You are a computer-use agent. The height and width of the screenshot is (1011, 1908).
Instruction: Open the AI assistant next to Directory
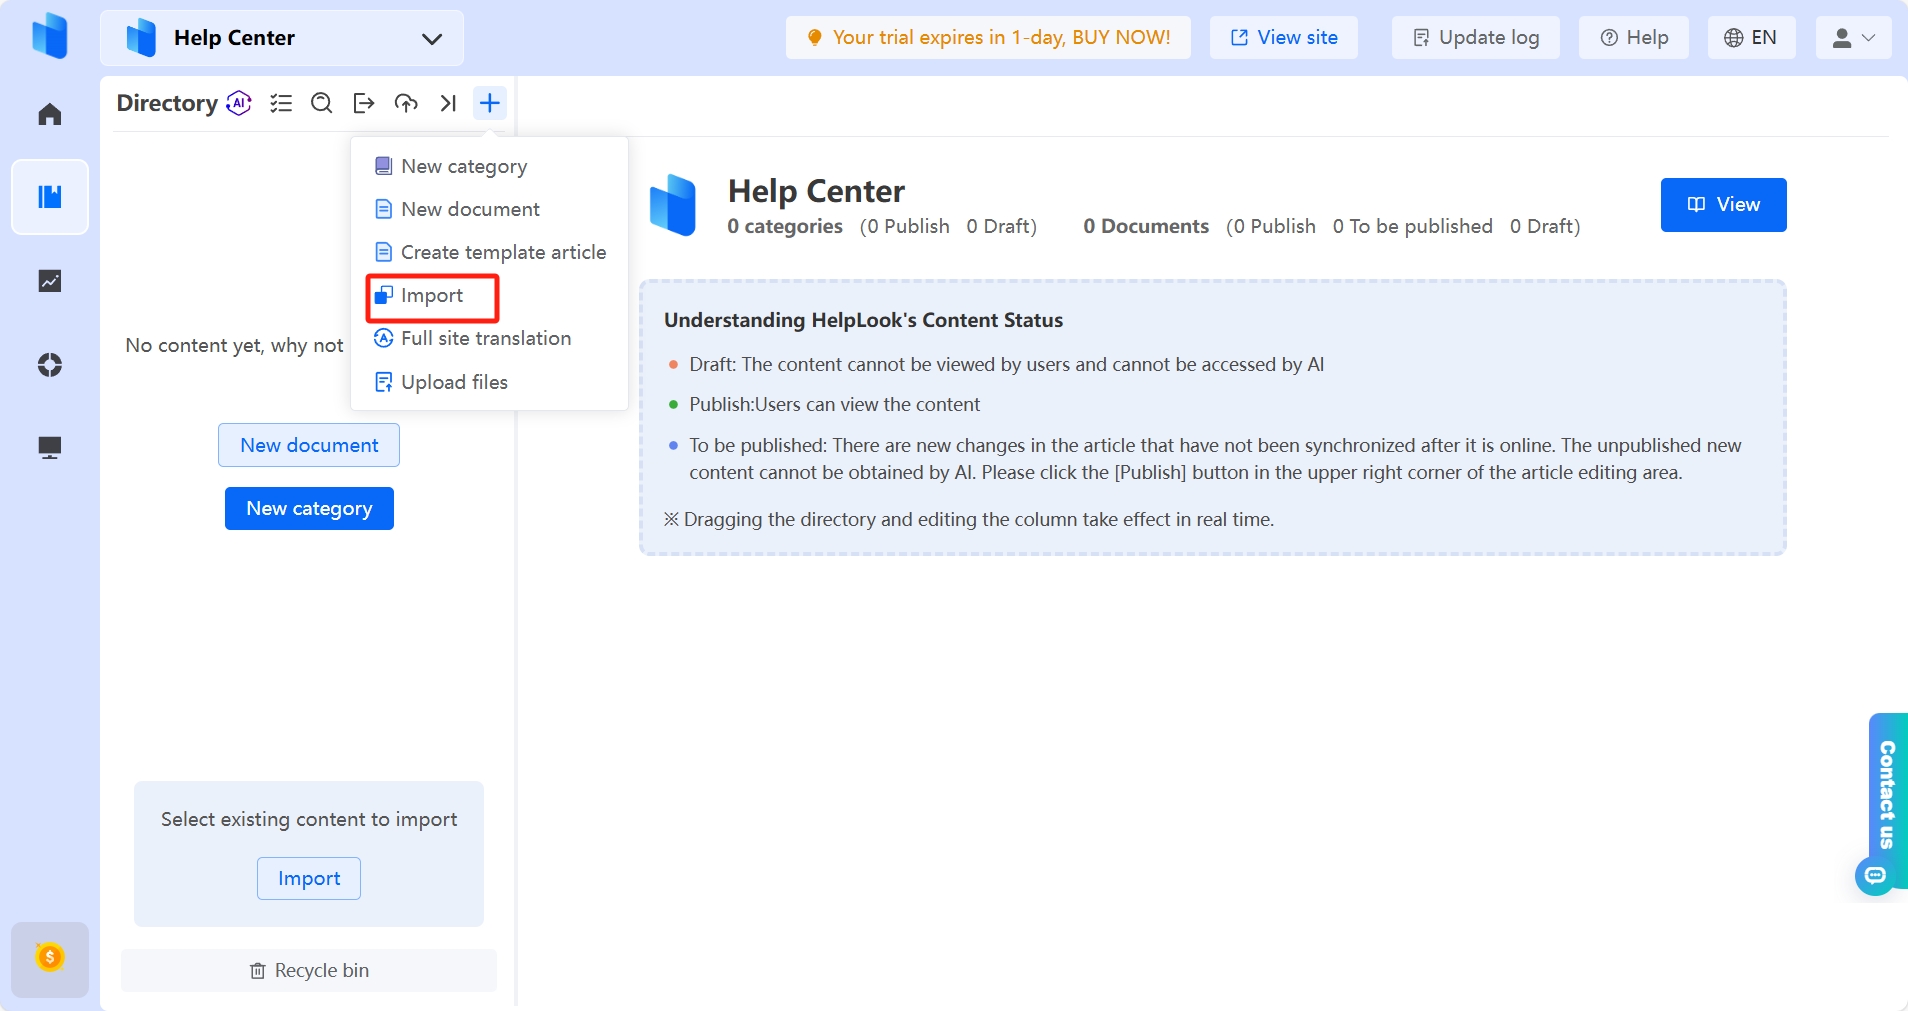click(x=238, y=103)
